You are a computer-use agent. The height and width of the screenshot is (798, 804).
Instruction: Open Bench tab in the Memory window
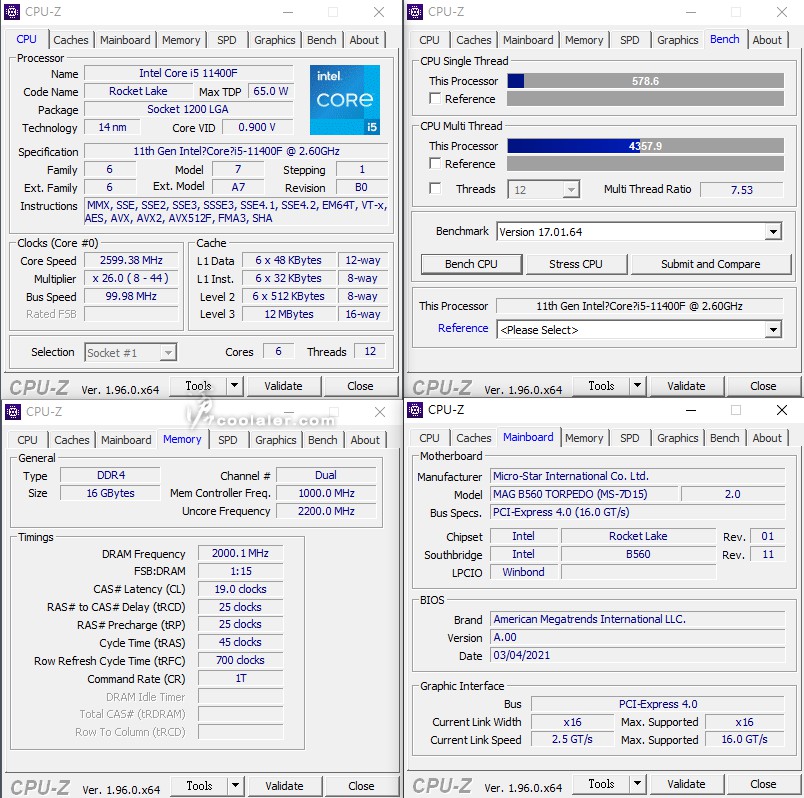point(323,440)
